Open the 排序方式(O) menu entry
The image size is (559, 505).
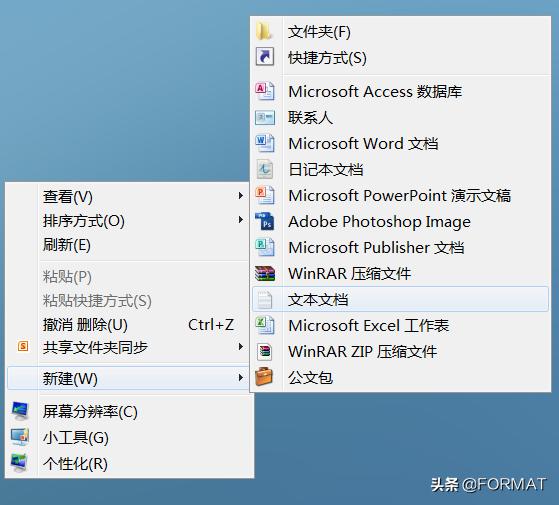[128, 221]
